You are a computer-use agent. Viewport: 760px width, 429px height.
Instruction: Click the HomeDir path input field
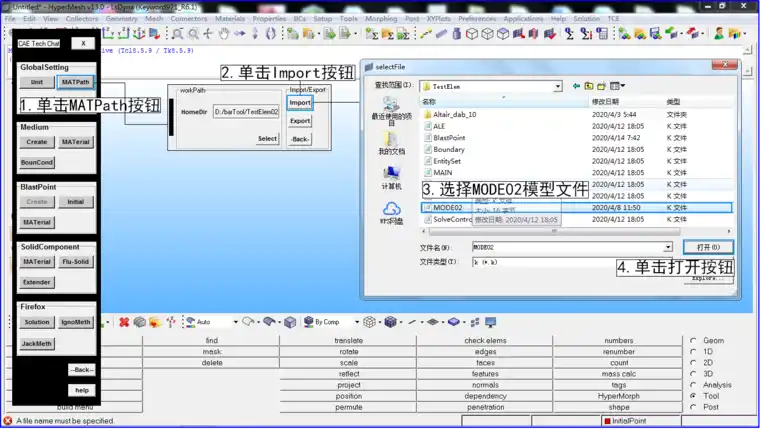[246, 112]
